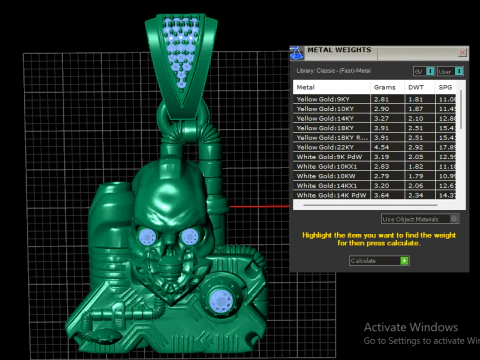Screen dimensions: 480x360
Task: Click the Calculate button label
Action: pos(363,261)
